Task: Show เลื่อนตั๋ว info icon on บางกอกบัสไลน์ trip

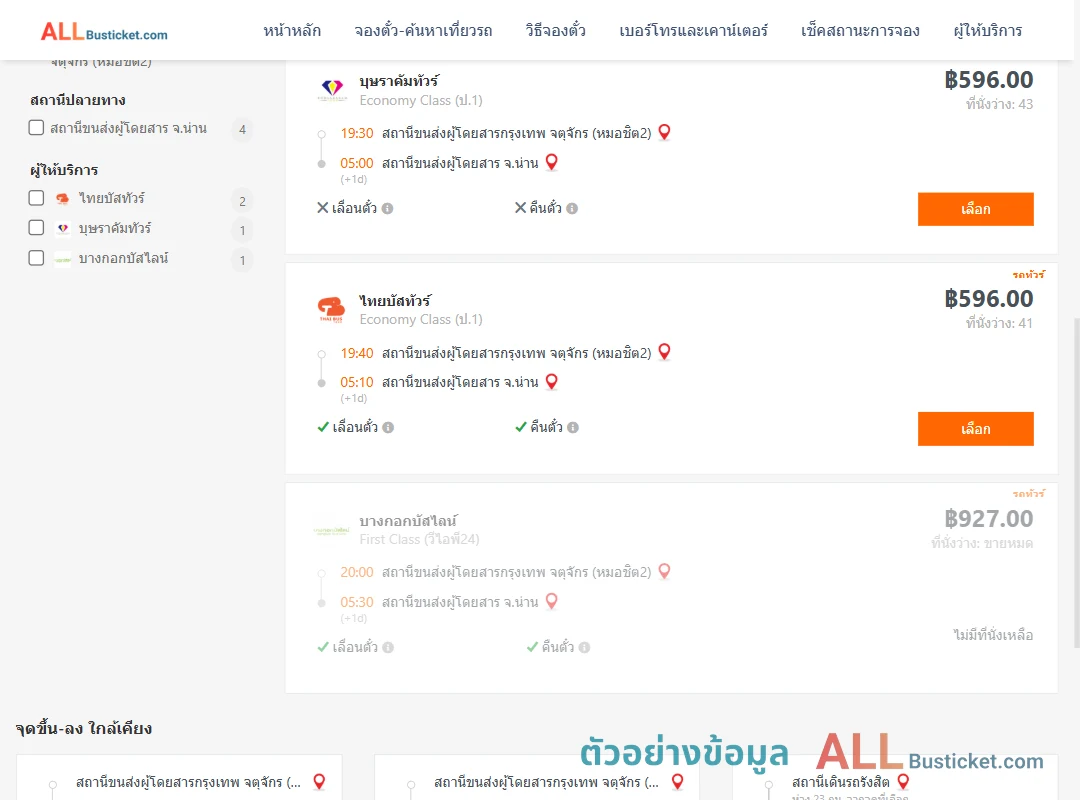Action: 388,647
